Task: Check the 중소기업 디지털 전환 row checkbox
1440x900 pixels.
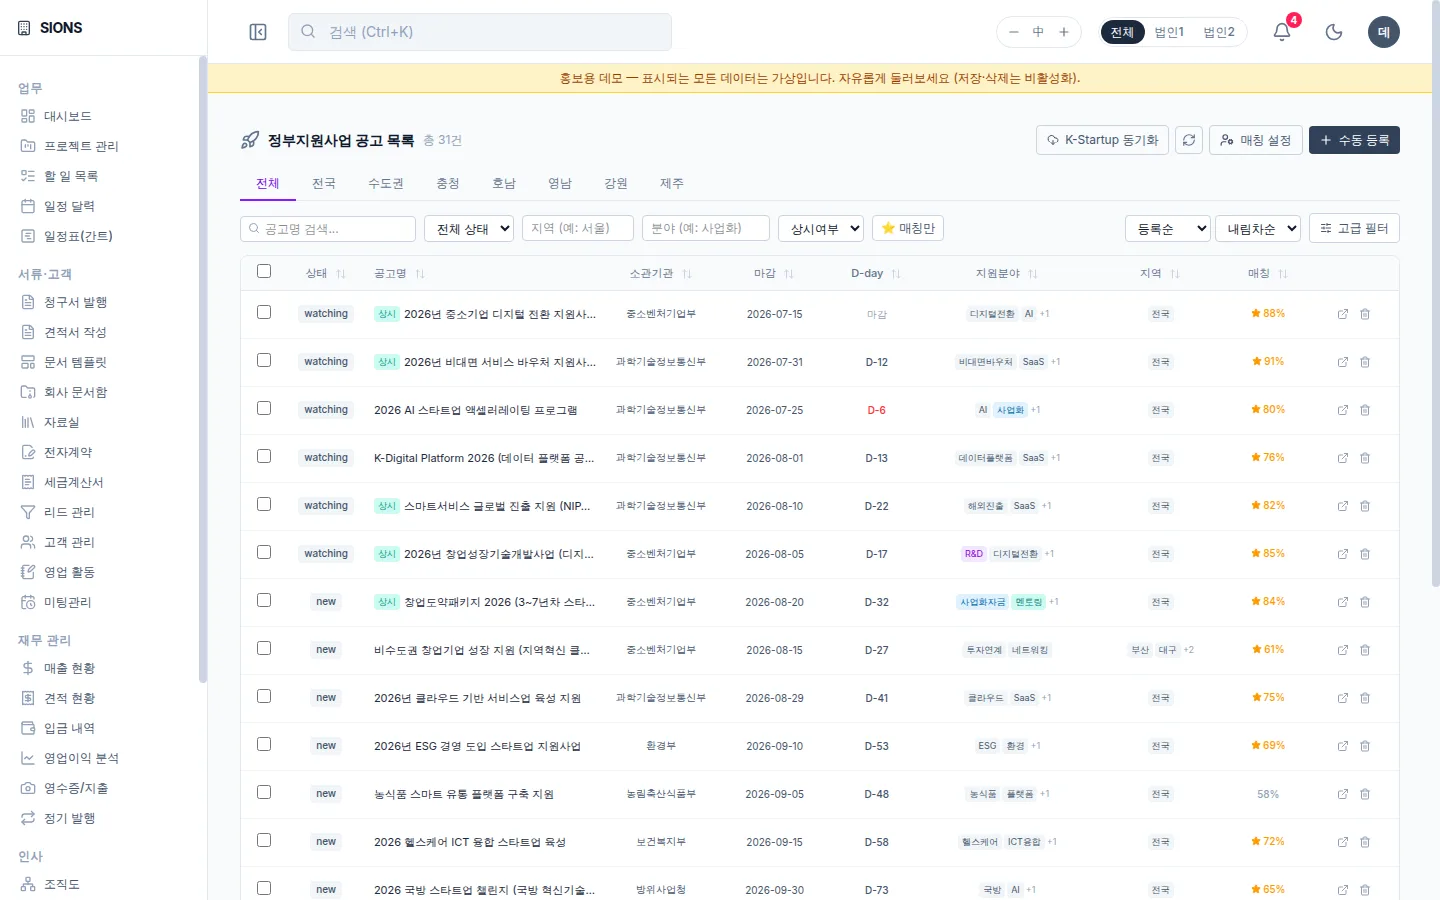Action: click(264, 312)
